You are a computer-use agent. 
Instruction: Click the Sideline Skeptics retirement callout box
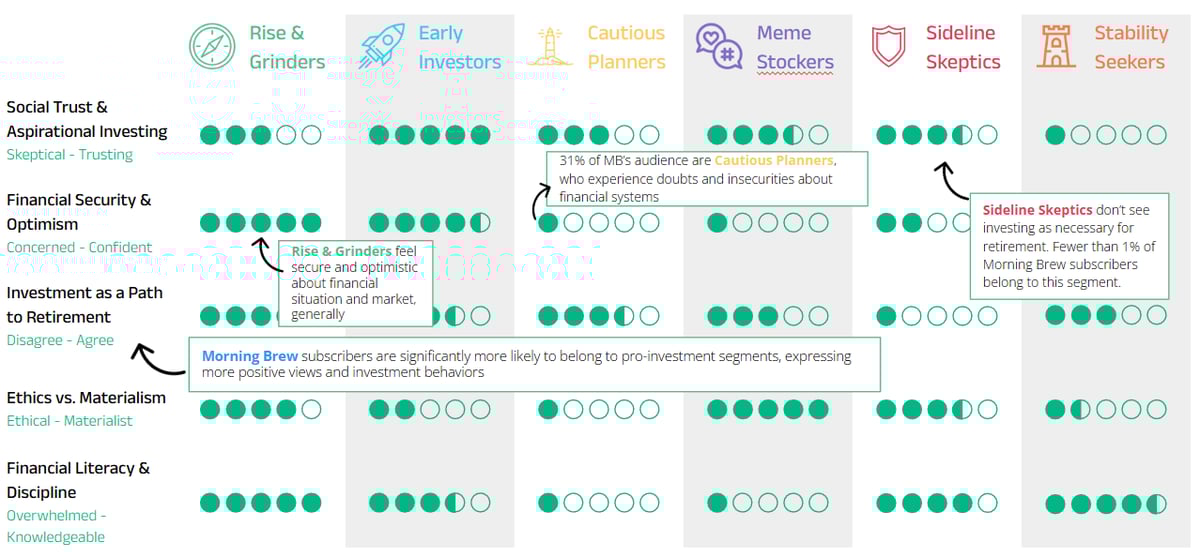1069,246
